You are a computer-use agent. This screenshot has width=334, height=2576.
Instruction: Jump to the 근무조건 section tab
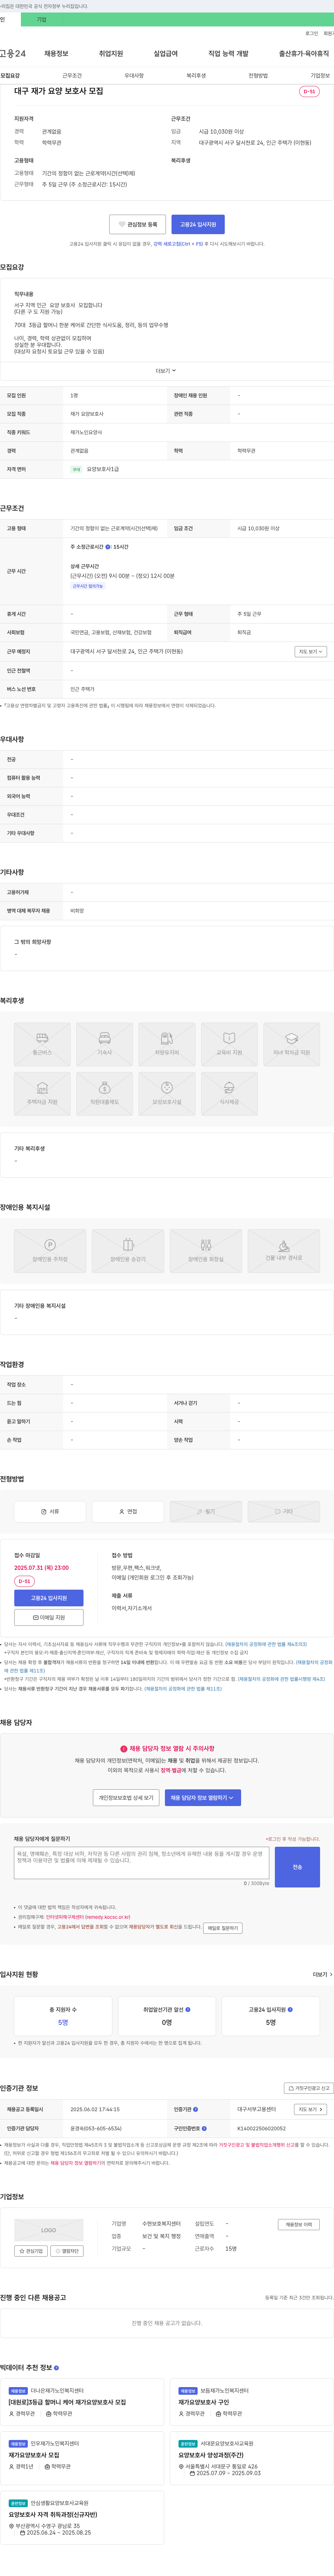72,76
